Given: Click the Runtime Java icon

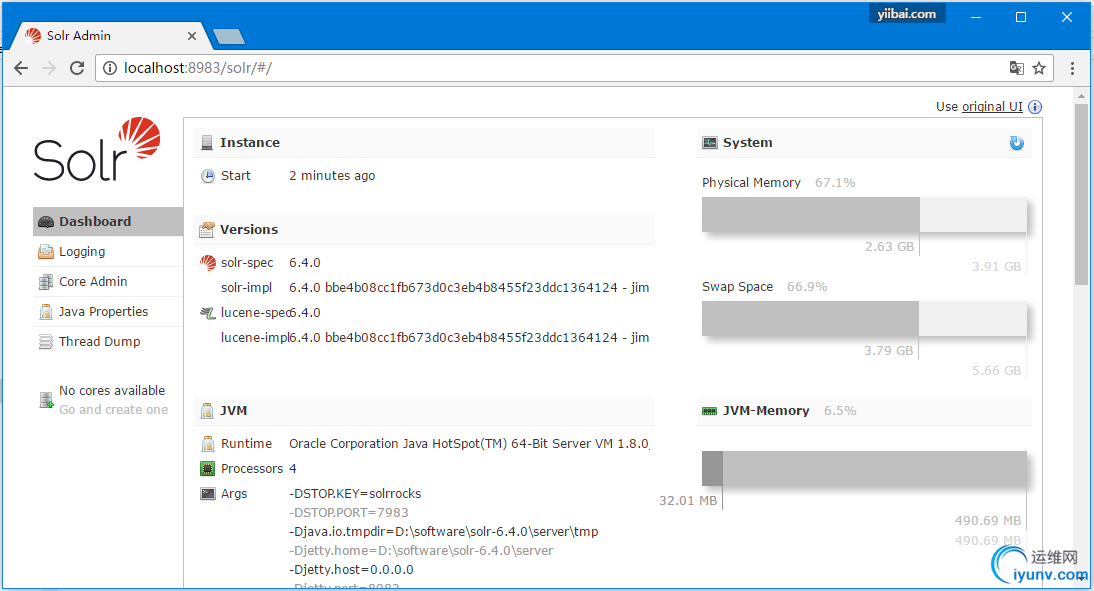Looking at the screenshot, I should [207, 444].
